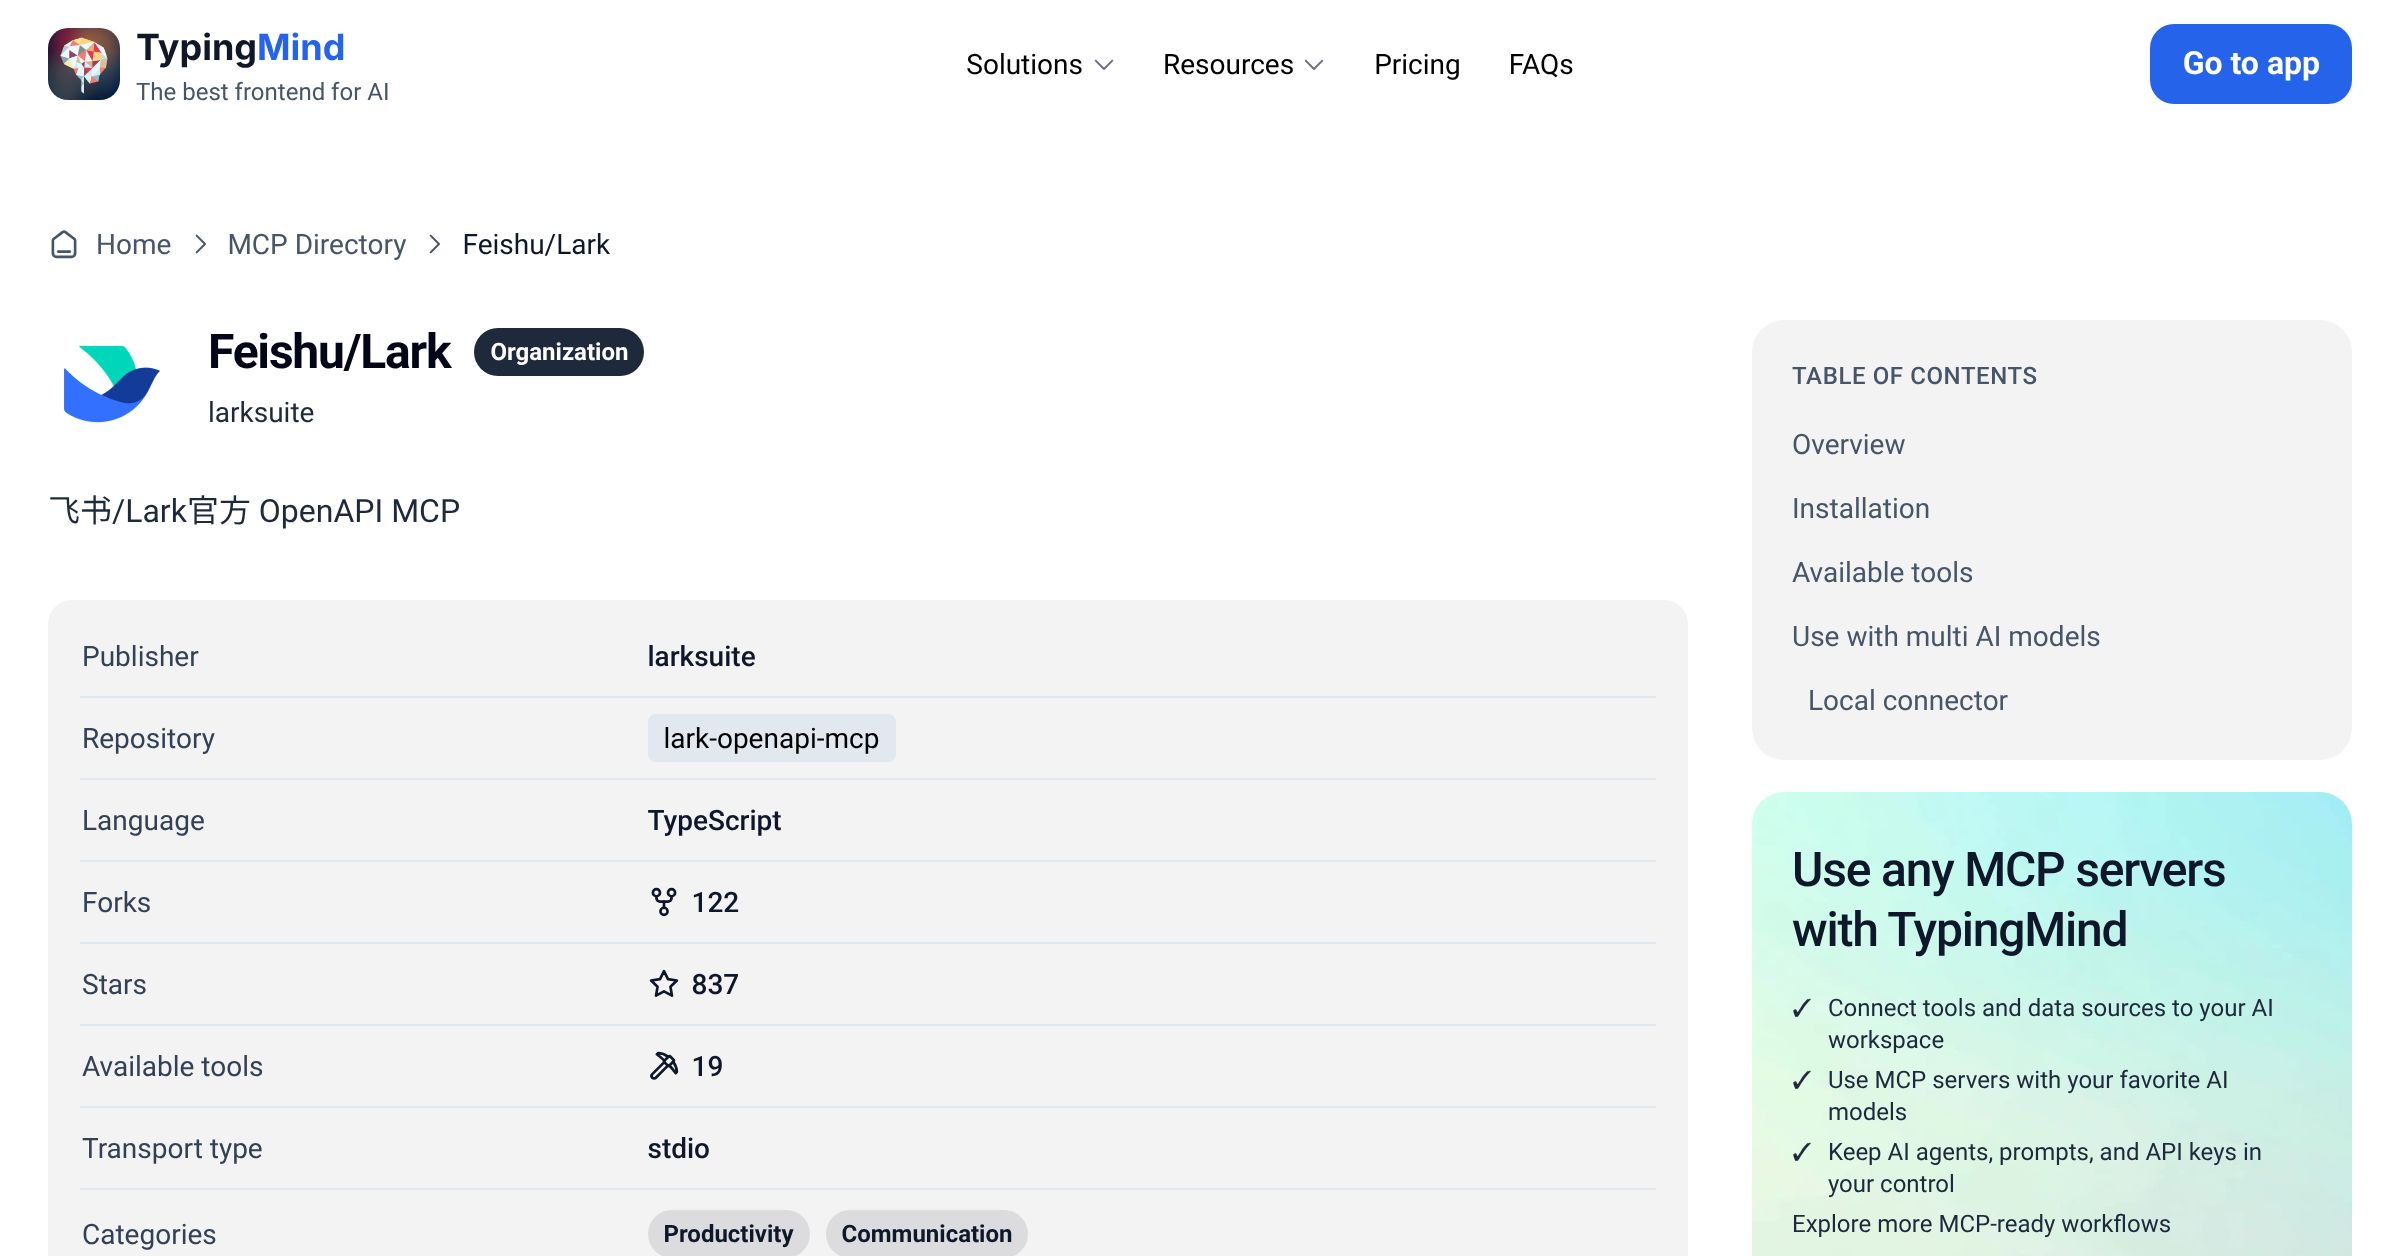Click the star icon beside 837

(663, 984)
